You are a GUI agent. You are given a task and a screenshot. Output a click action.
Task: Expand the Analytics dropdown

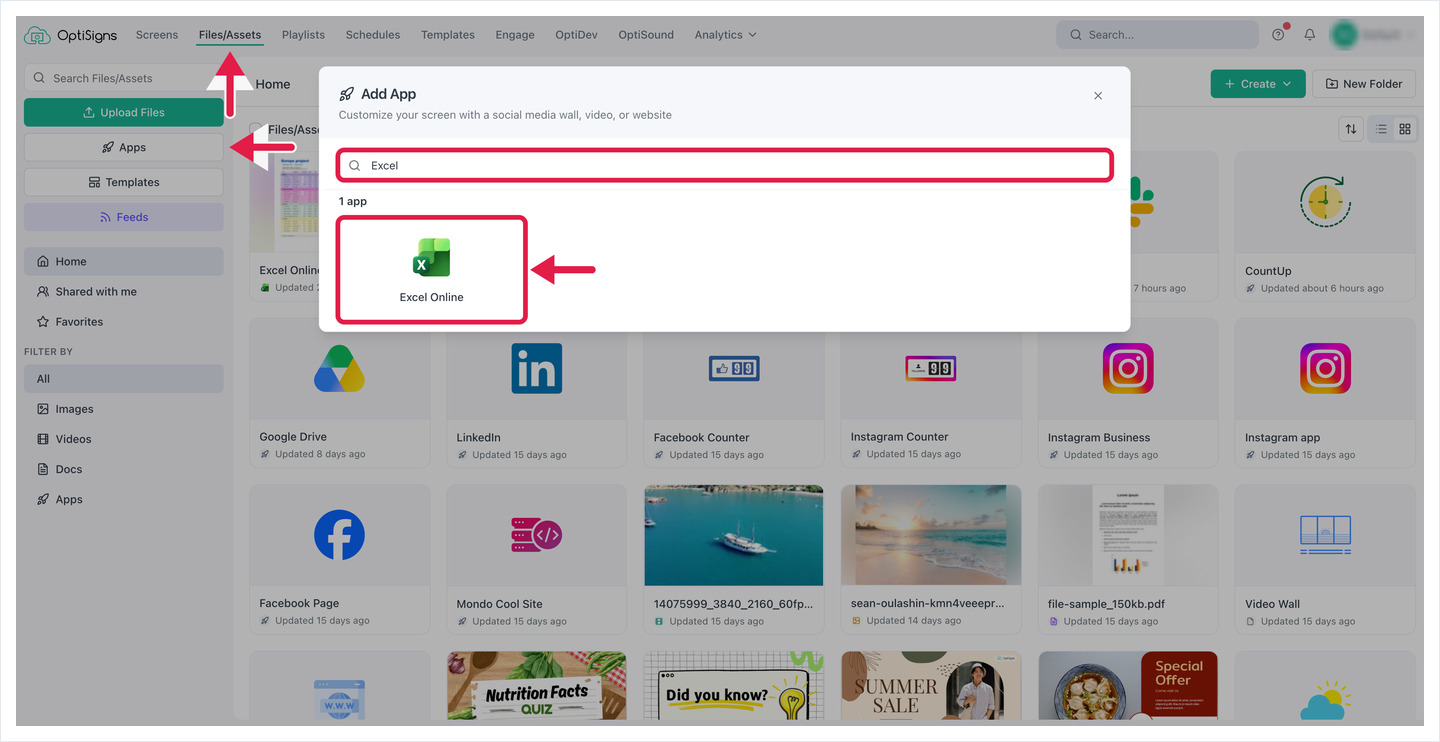point(725,35)
